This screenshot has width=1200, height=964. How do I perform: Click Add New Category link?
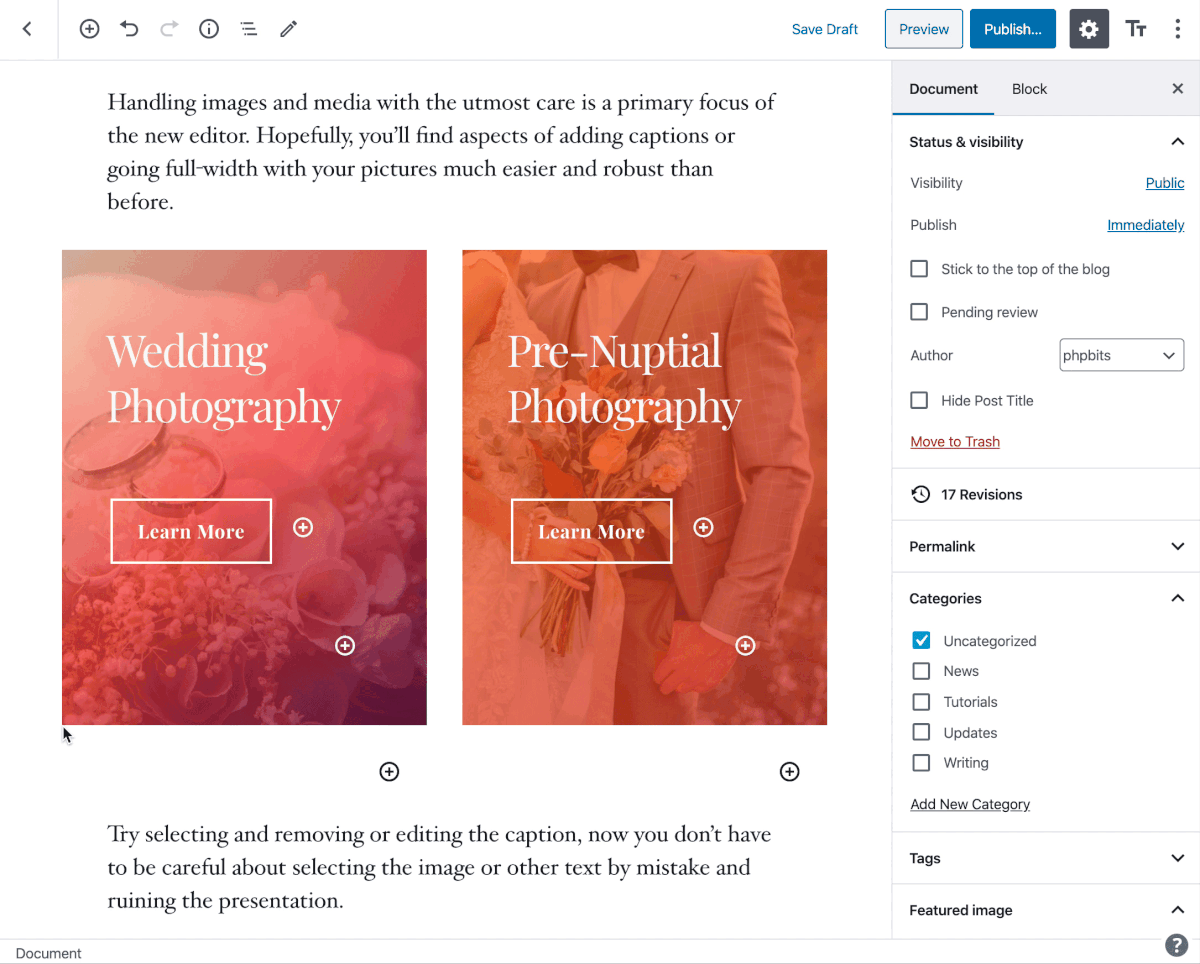970,804
